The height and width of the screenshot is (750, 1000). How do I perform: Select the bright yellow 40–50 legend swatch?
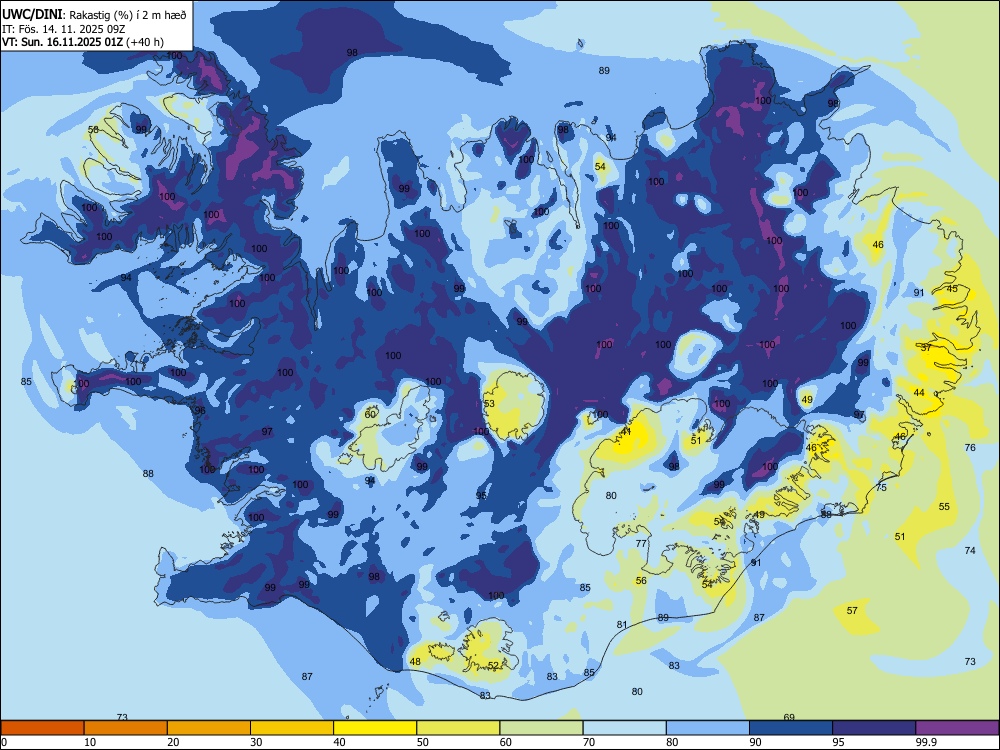coord(375,728)
